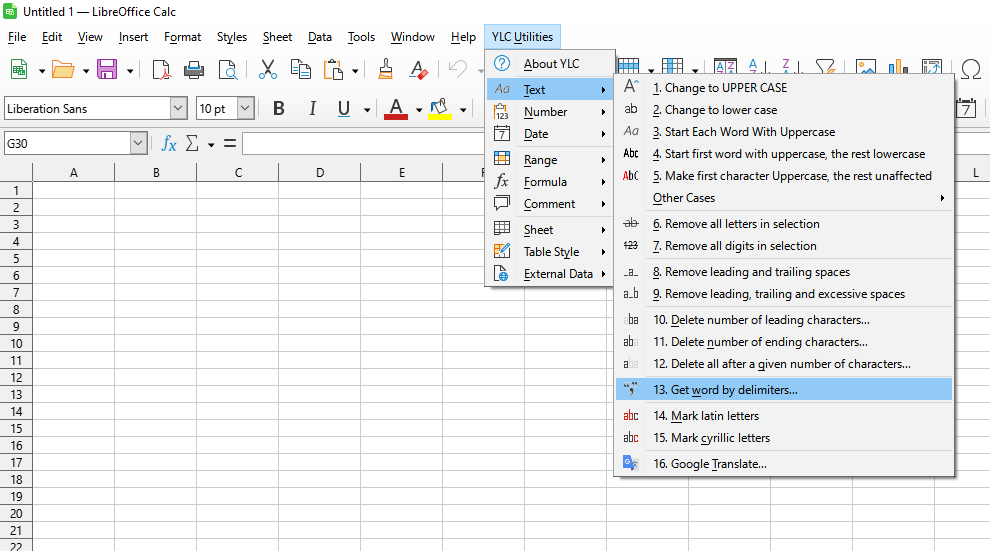Toggle Underline formatting
This screenshot has width=990, height=551.
(x=344, y=108)
